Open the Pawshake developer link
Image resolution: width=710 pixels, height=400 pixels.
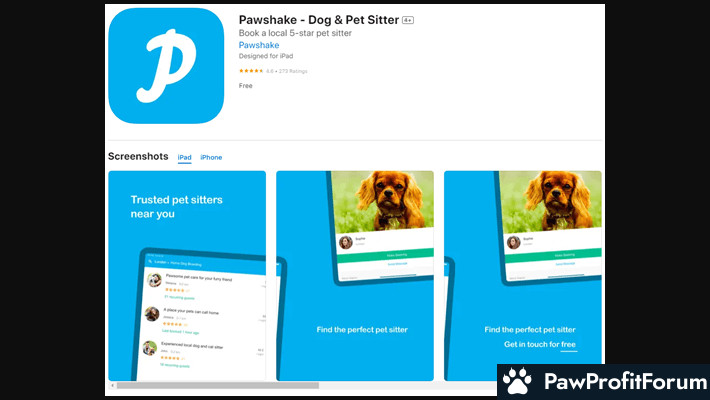[259, 45]
